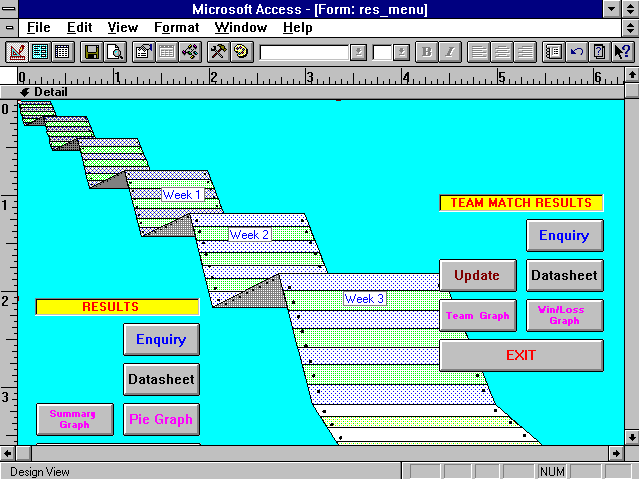Viewport: 639px width, 479px height.
Task: Toggle Bold formatting button
Action: [427, 51]
